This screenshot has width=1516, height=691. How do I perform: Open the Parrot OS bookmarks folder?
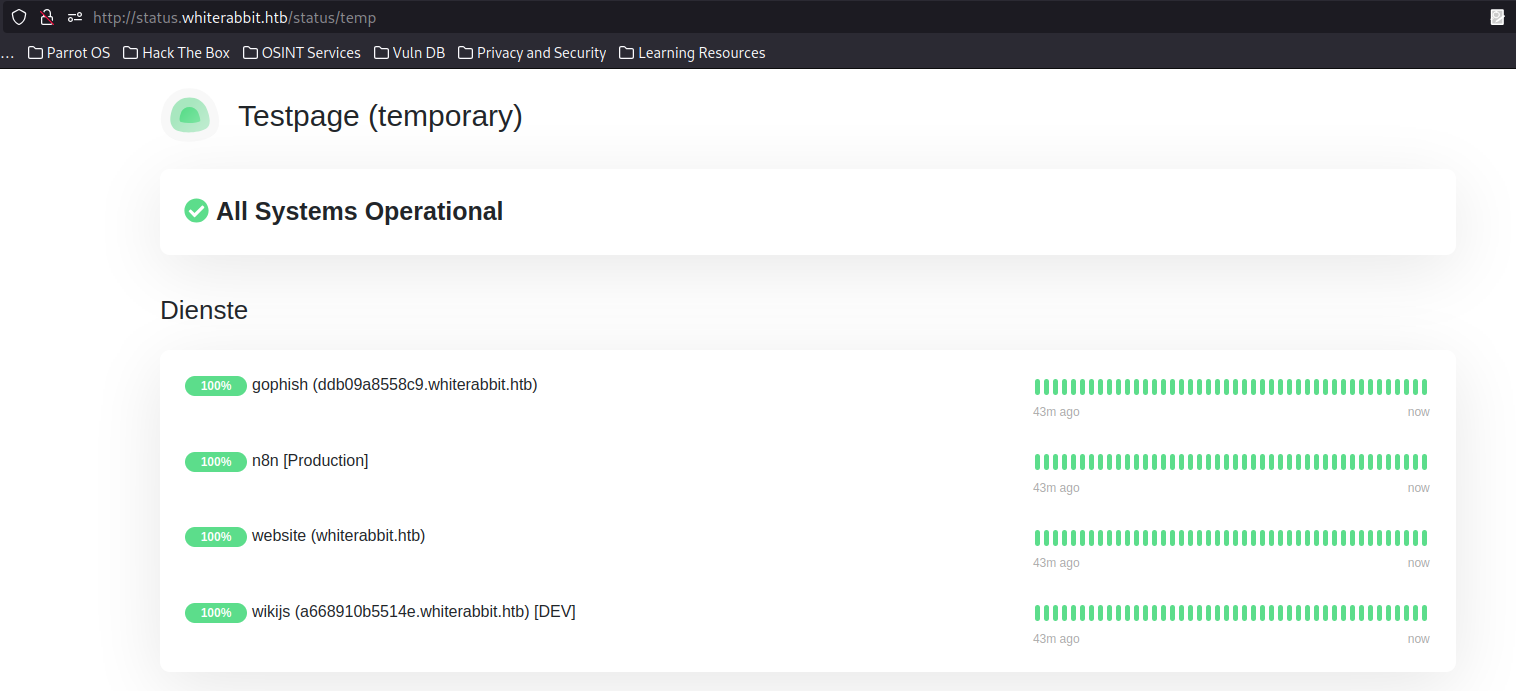pos(69,53)
